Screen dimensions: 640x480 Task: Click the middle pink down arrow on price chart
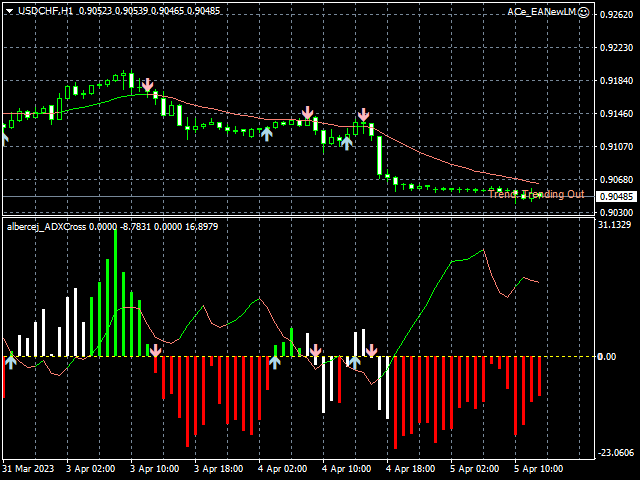pos(308,114)
